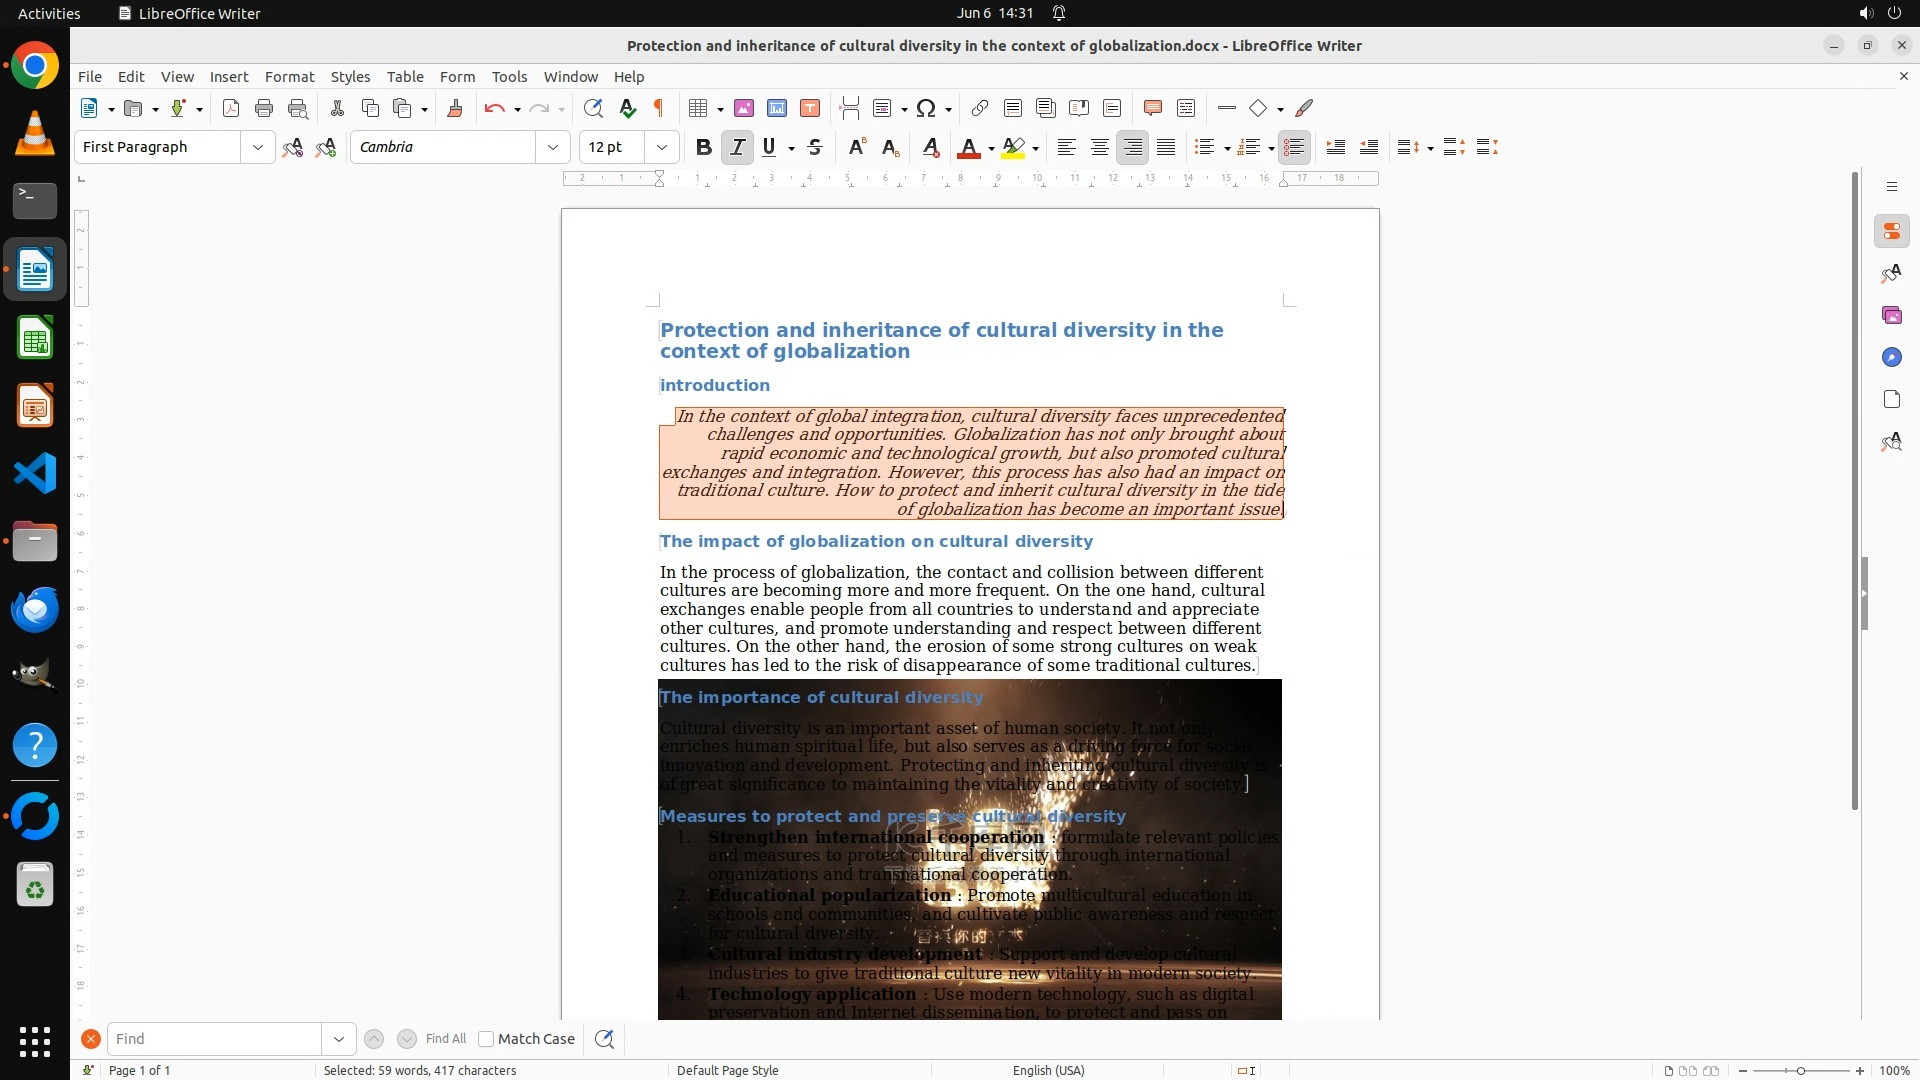1920x1080 pixels.
Task: Toggle Formatting Marks pilcrow icon
Action: (x=659, y=109)
